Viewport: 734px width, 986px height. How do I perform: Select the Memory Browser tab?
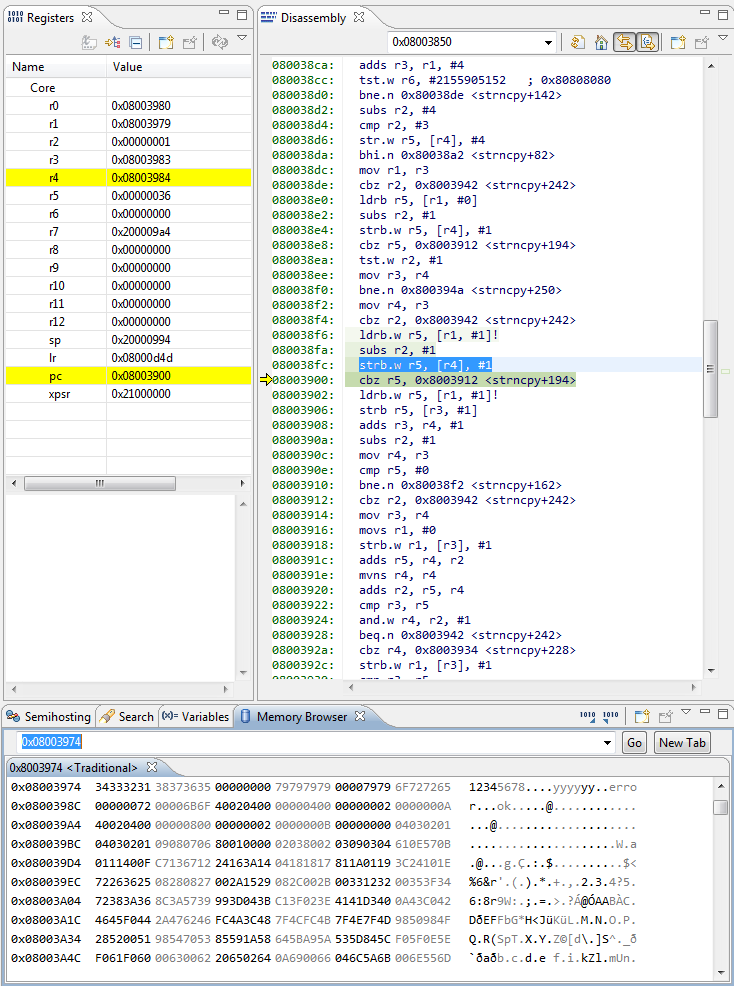(x=302, y=717)
